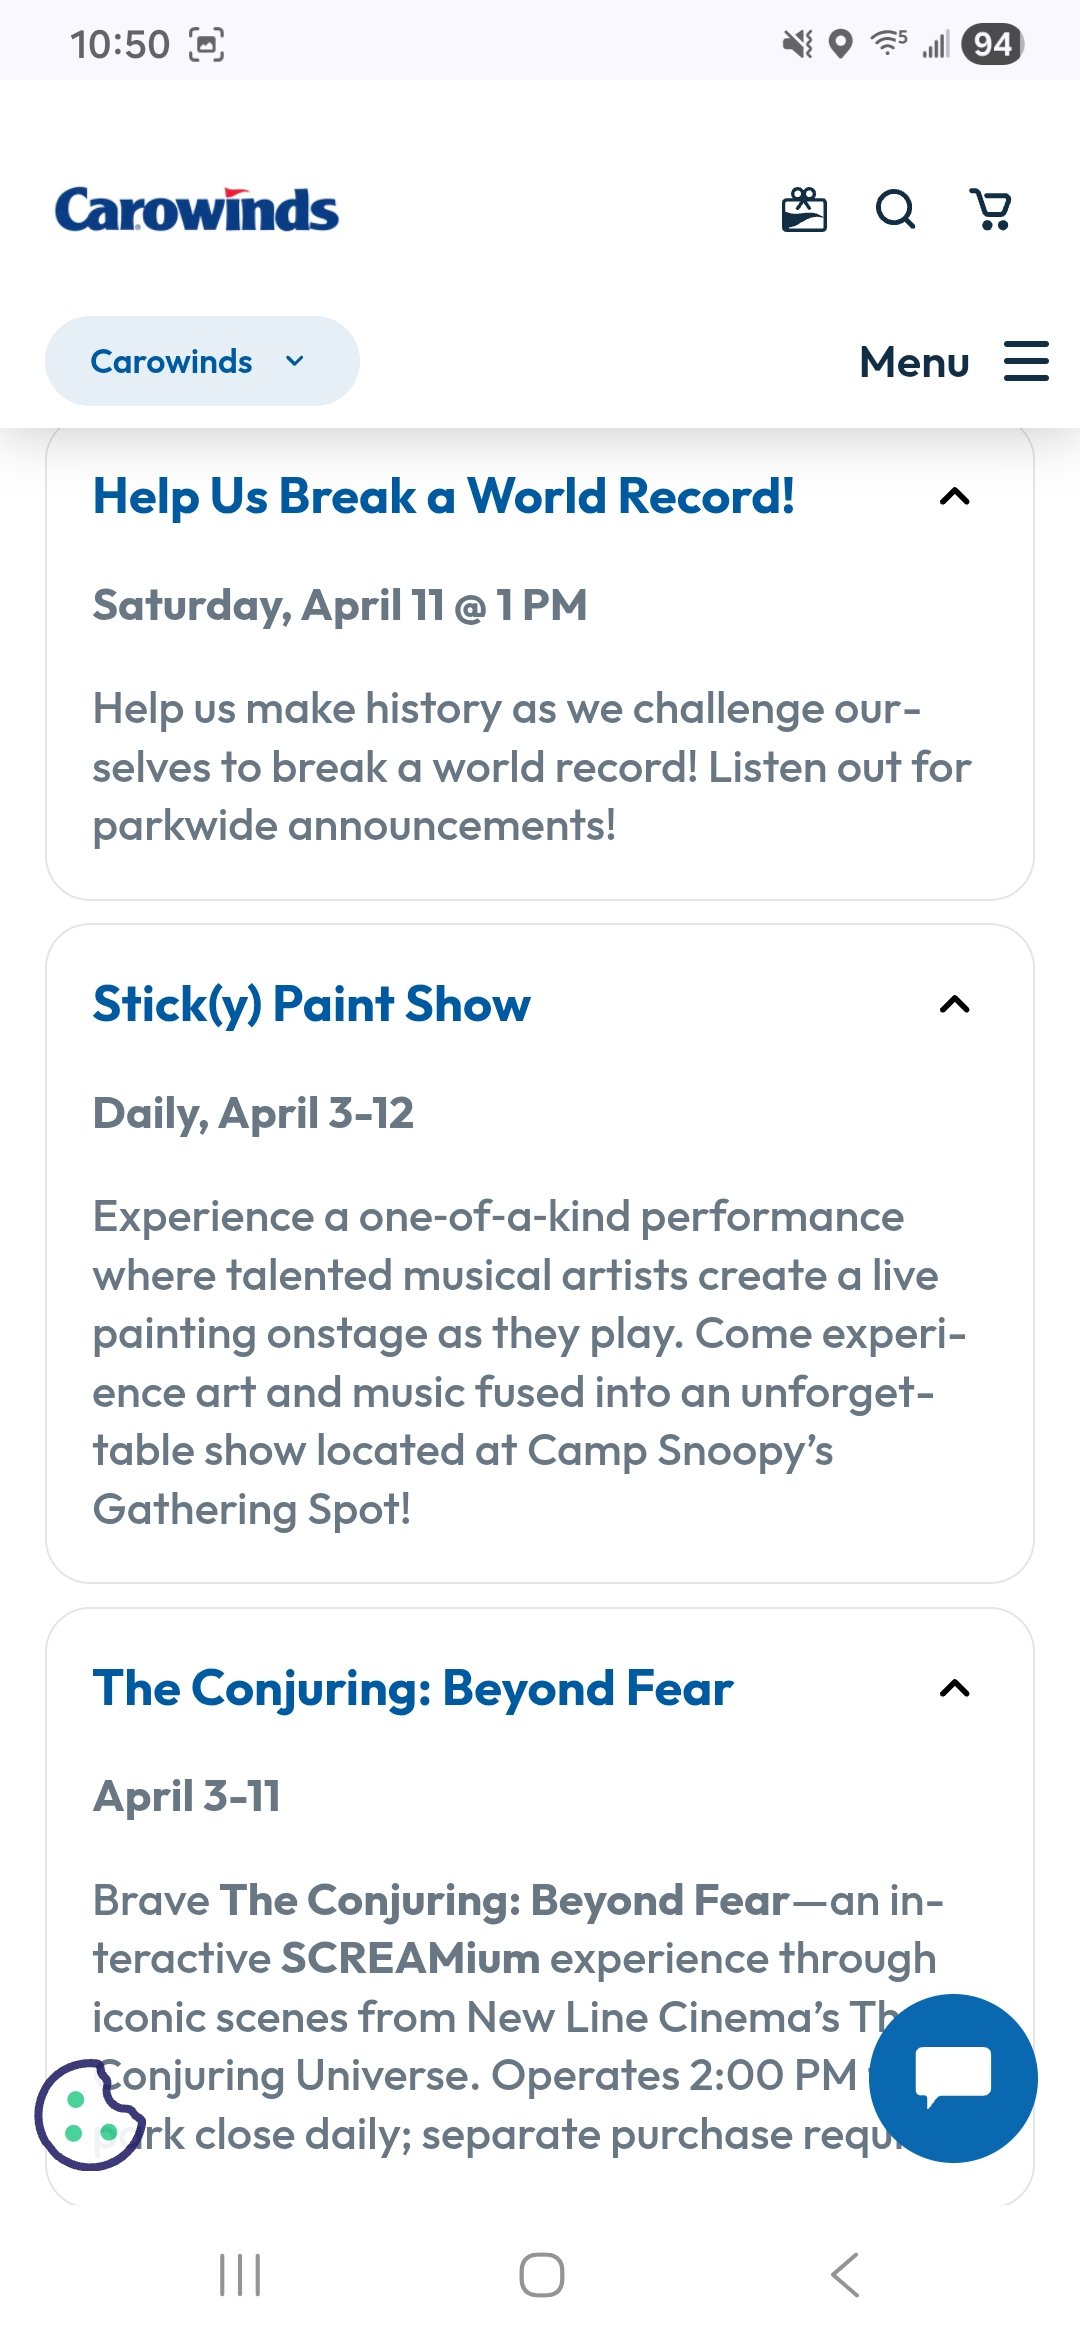Open the Menu label

914,362
